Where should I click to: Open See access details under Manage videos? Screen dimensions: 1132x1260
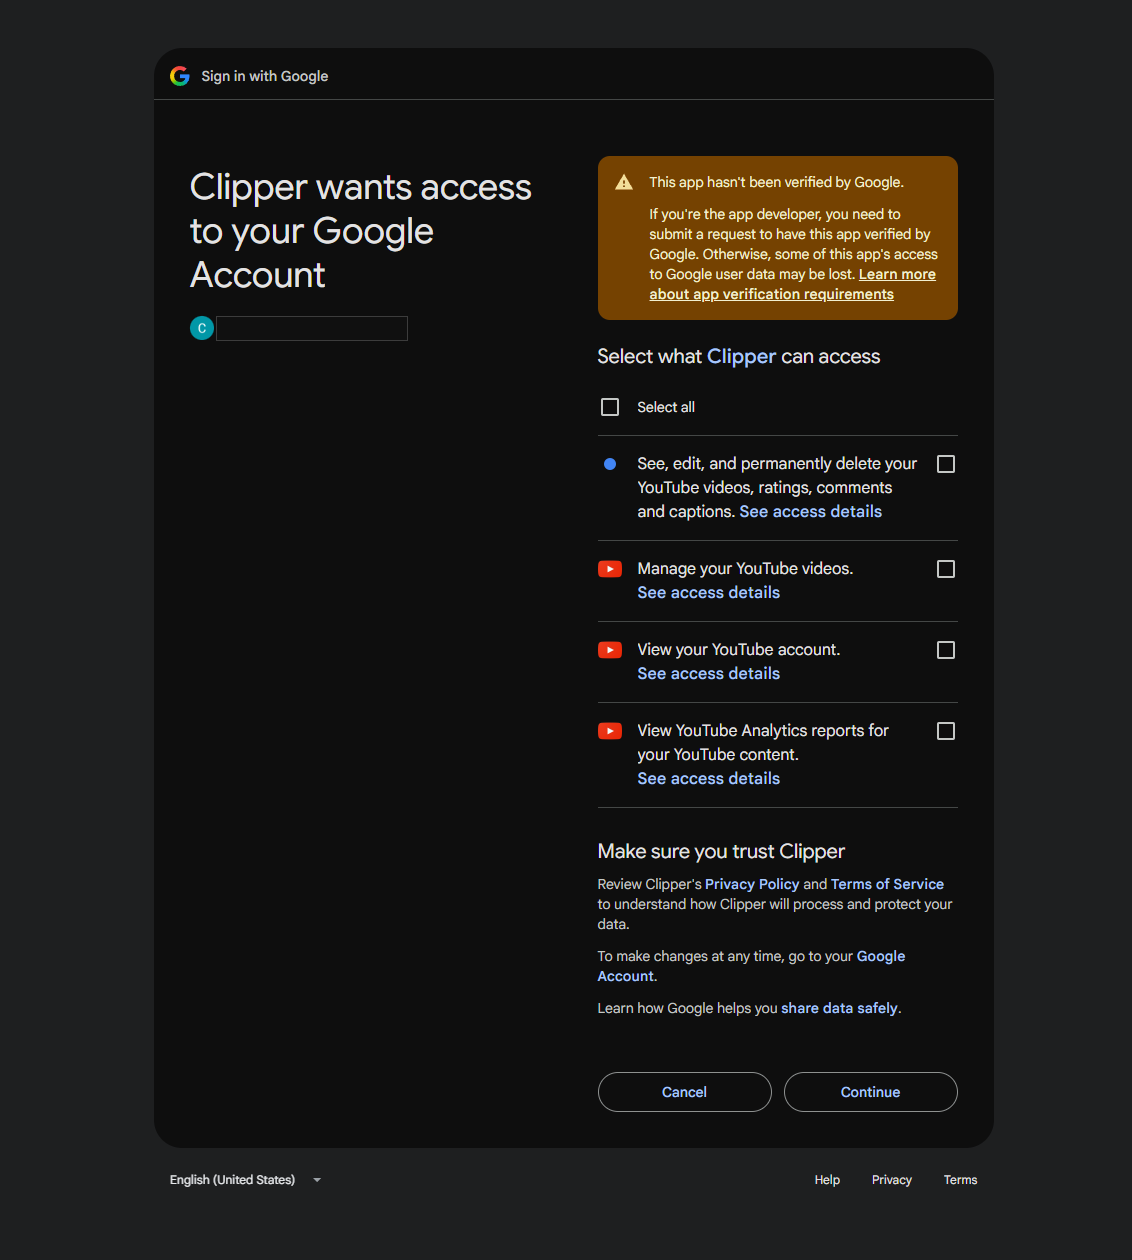tap(709, 592)
